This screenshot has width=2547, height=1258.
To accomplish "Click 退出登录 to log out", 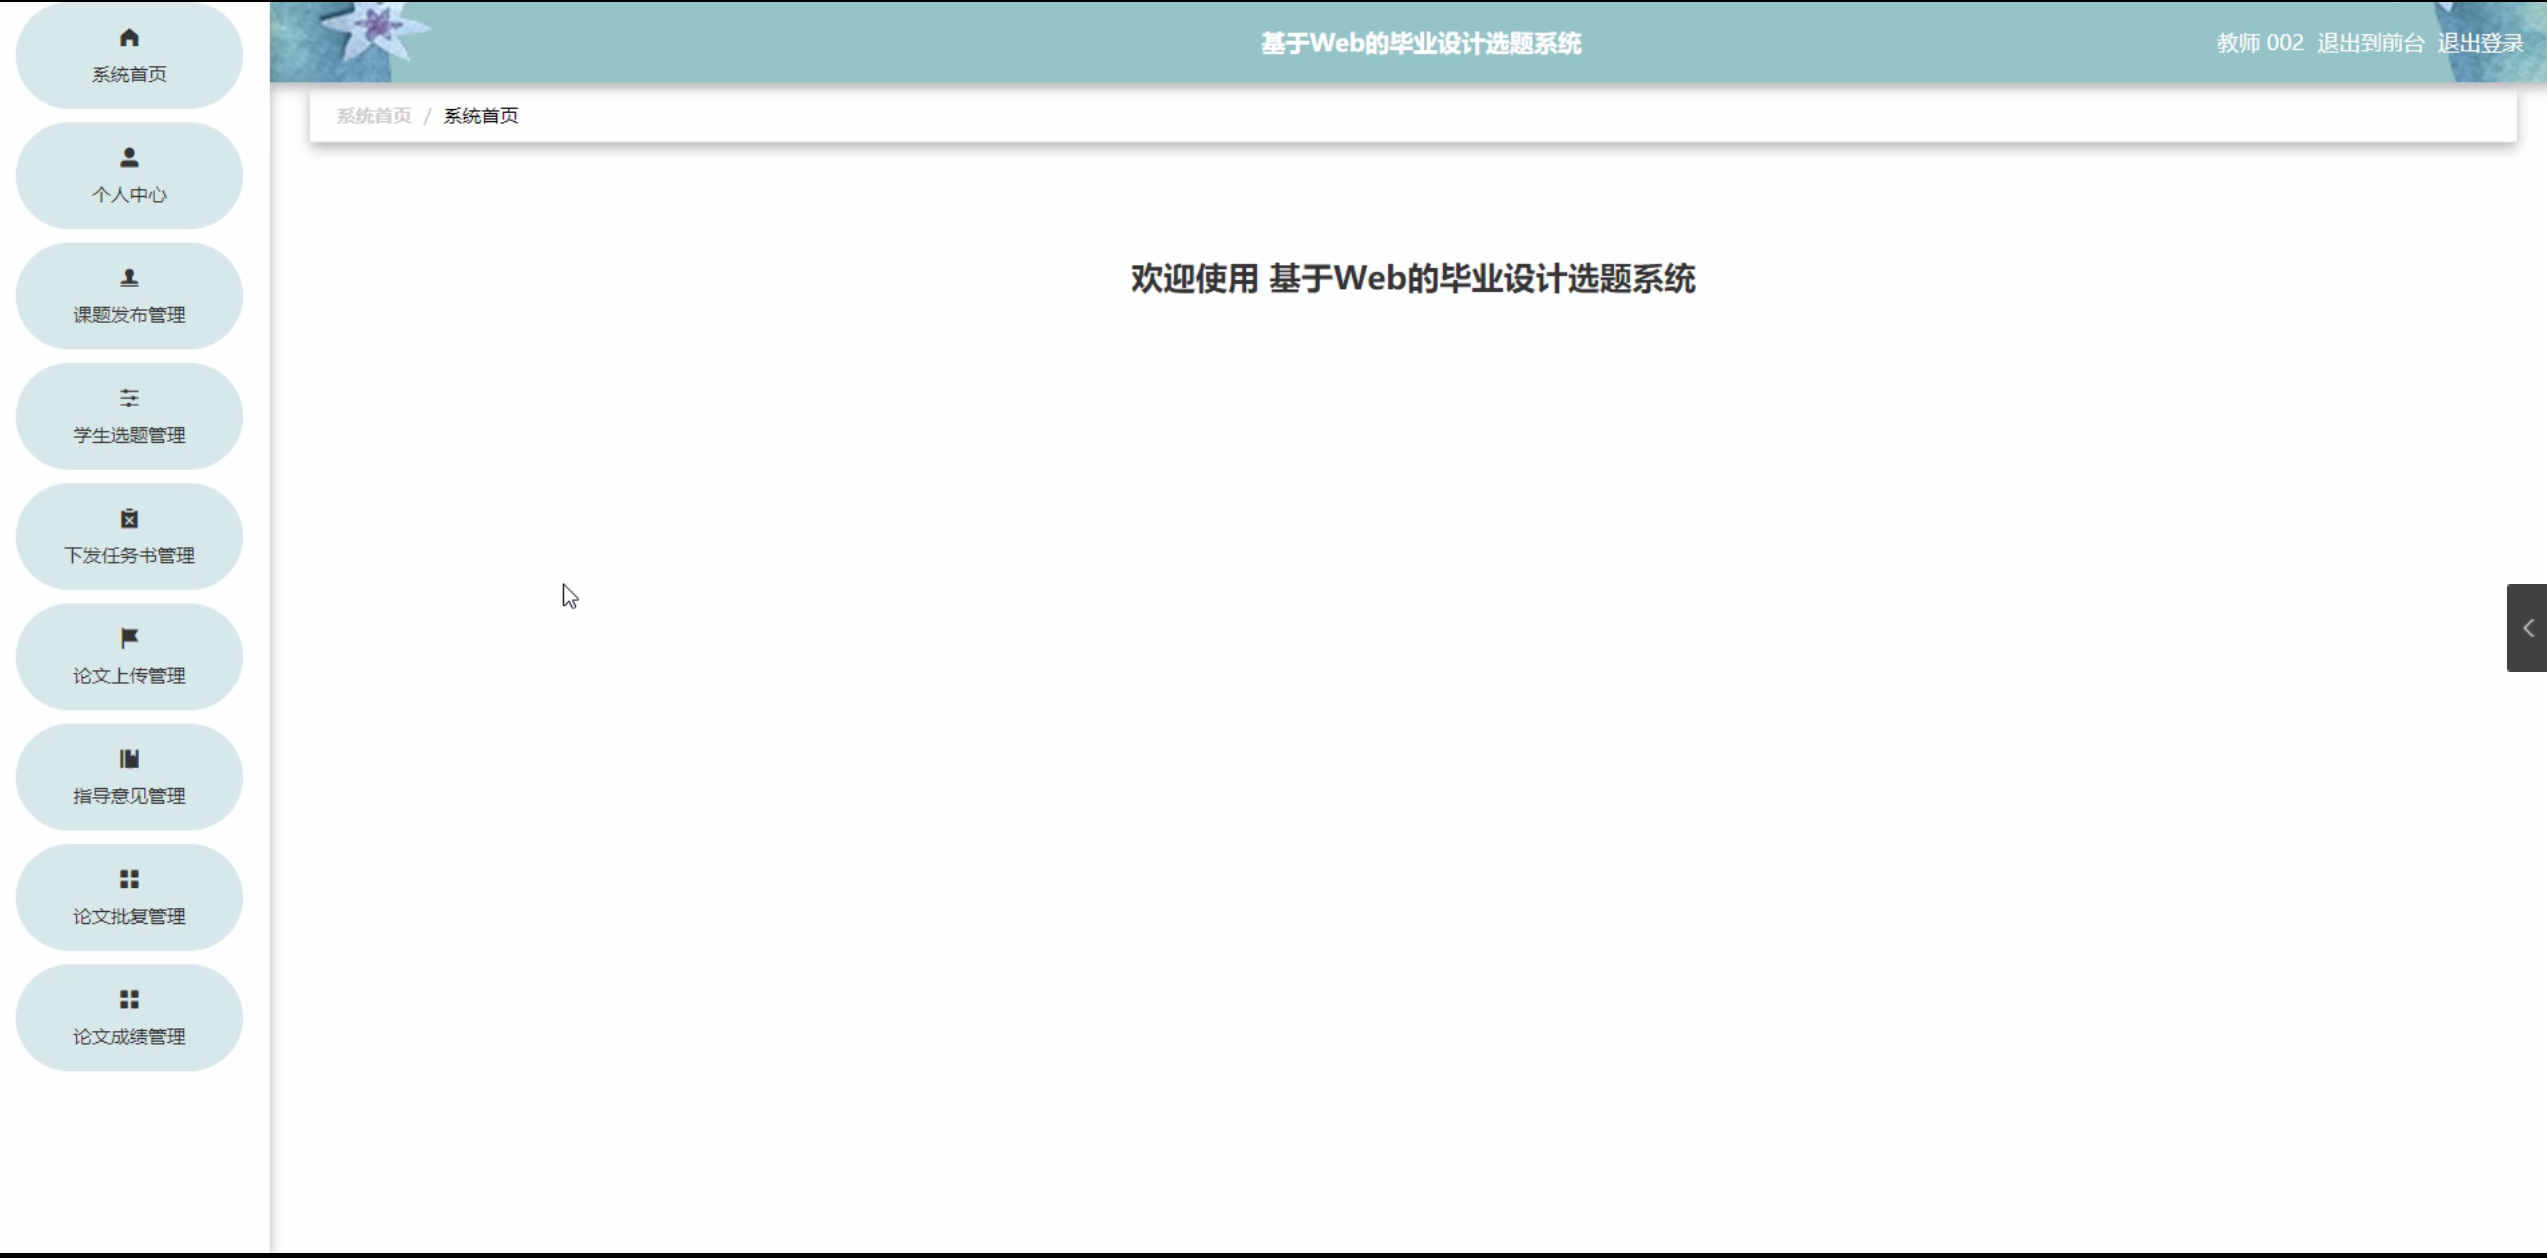I will 2480,43.
